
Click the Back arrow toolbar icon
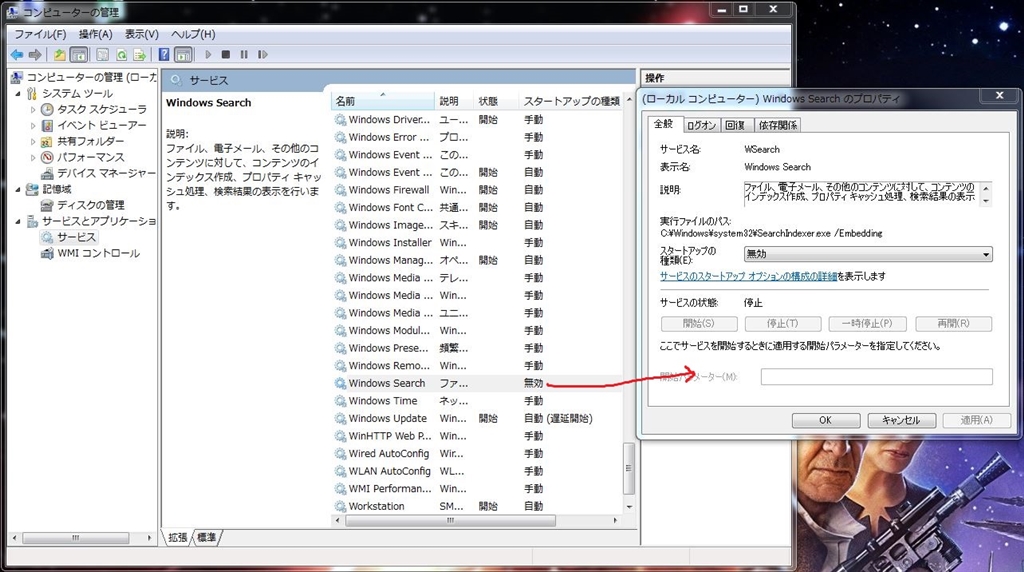click(x=17, y=55)
